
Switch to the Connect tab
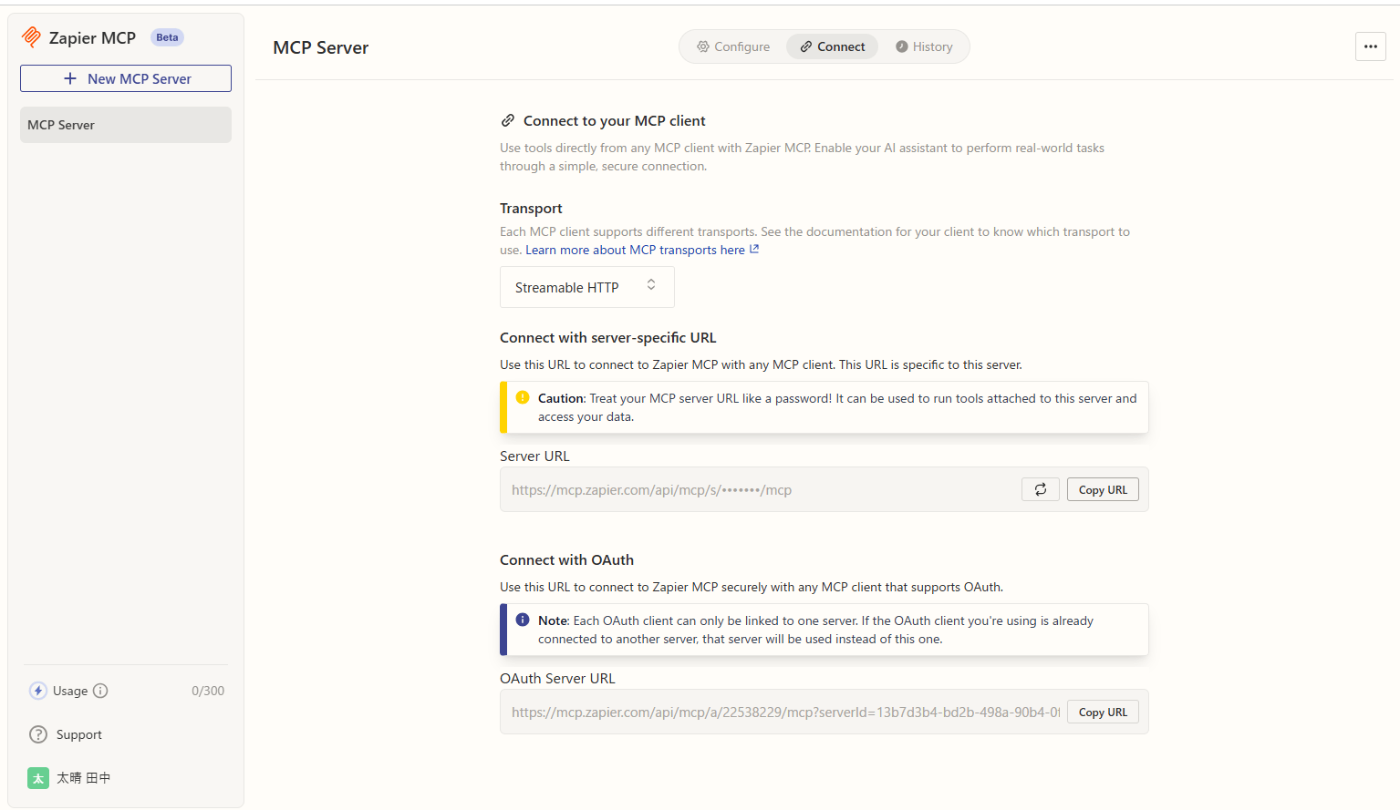(x=832, y=47)
